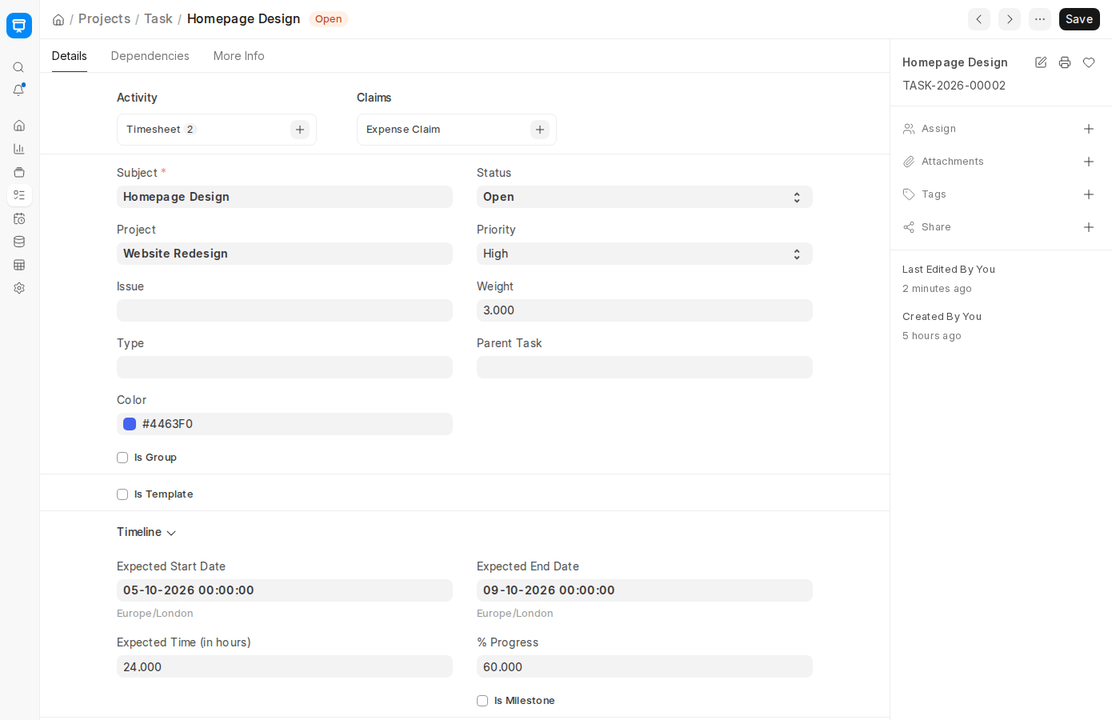Image resolution: width=1120 pixels, height=720 pixels.
Task: Add a new Timesheet with the plus
Action: tap(300, 129)
